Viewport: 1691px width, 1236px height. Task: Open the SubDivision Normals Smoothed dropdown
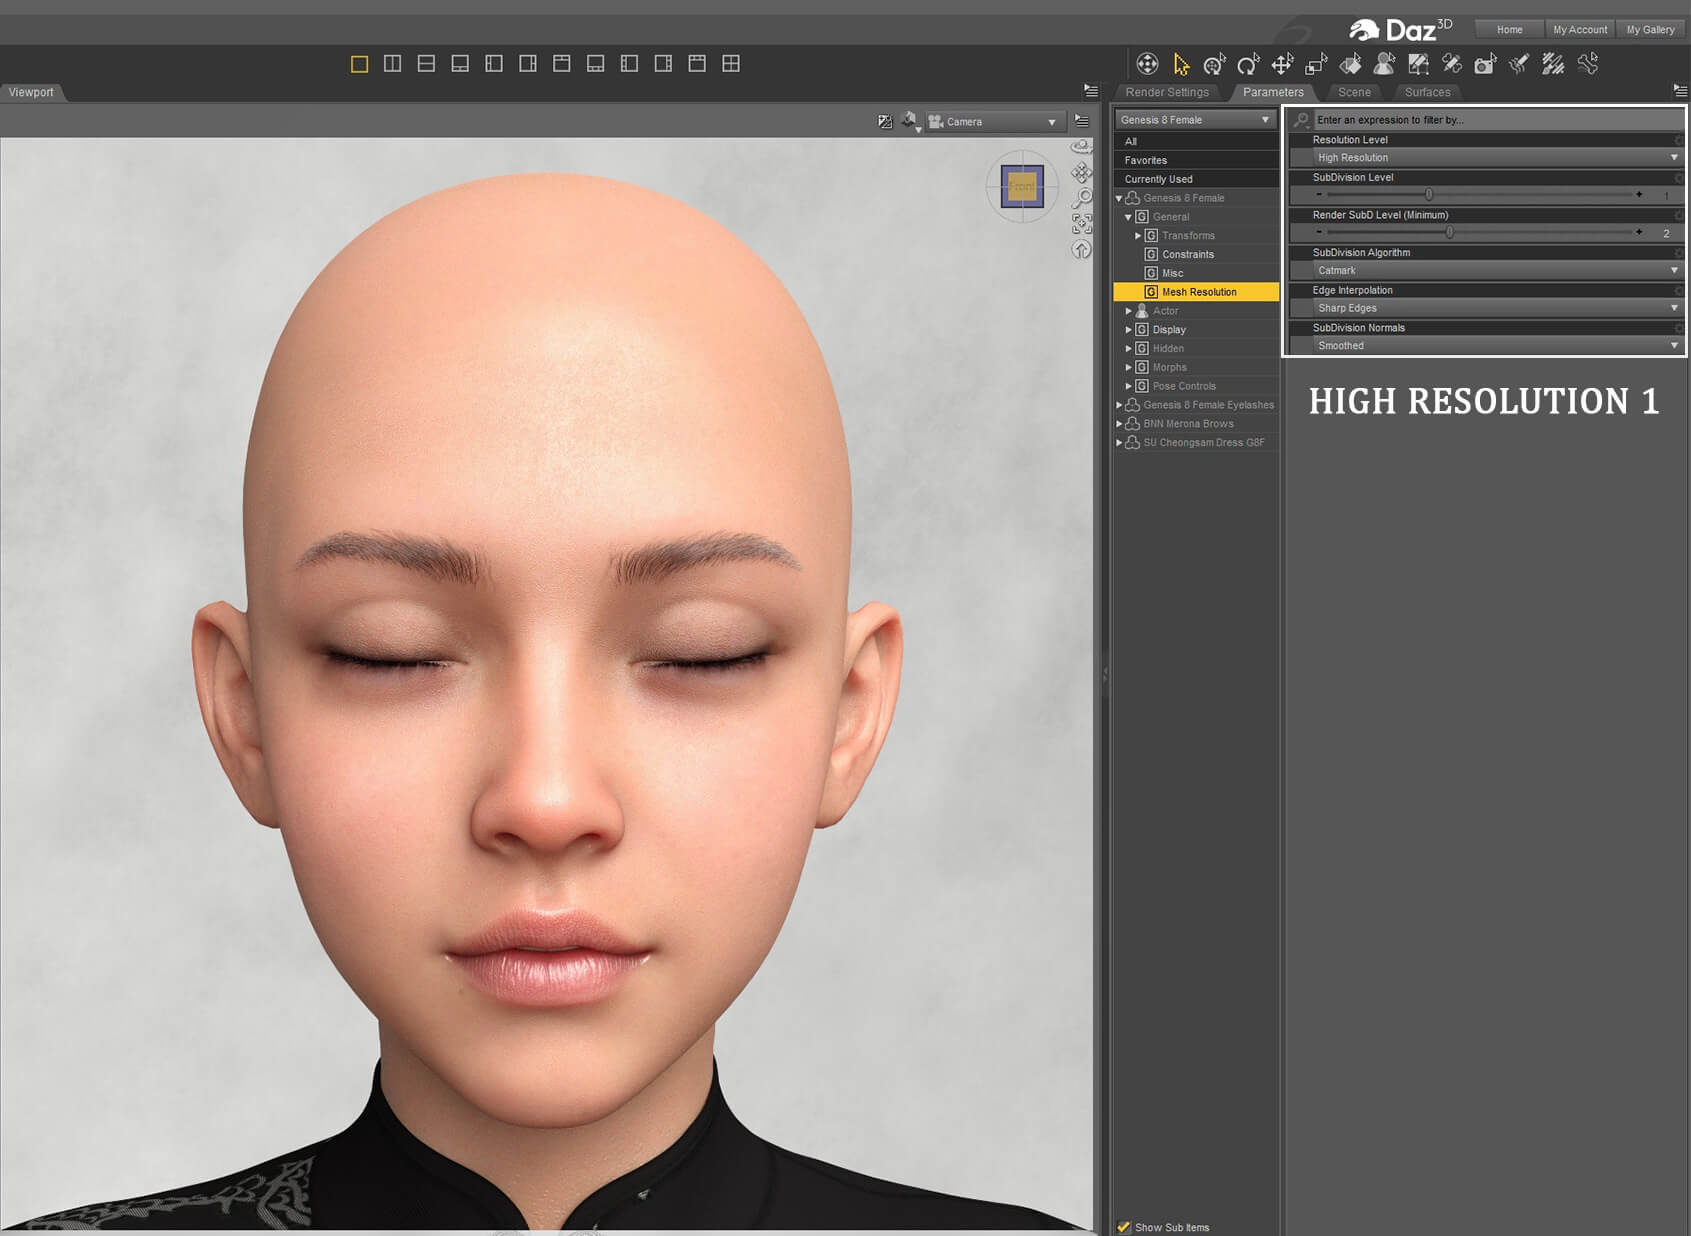[1496, 346]
